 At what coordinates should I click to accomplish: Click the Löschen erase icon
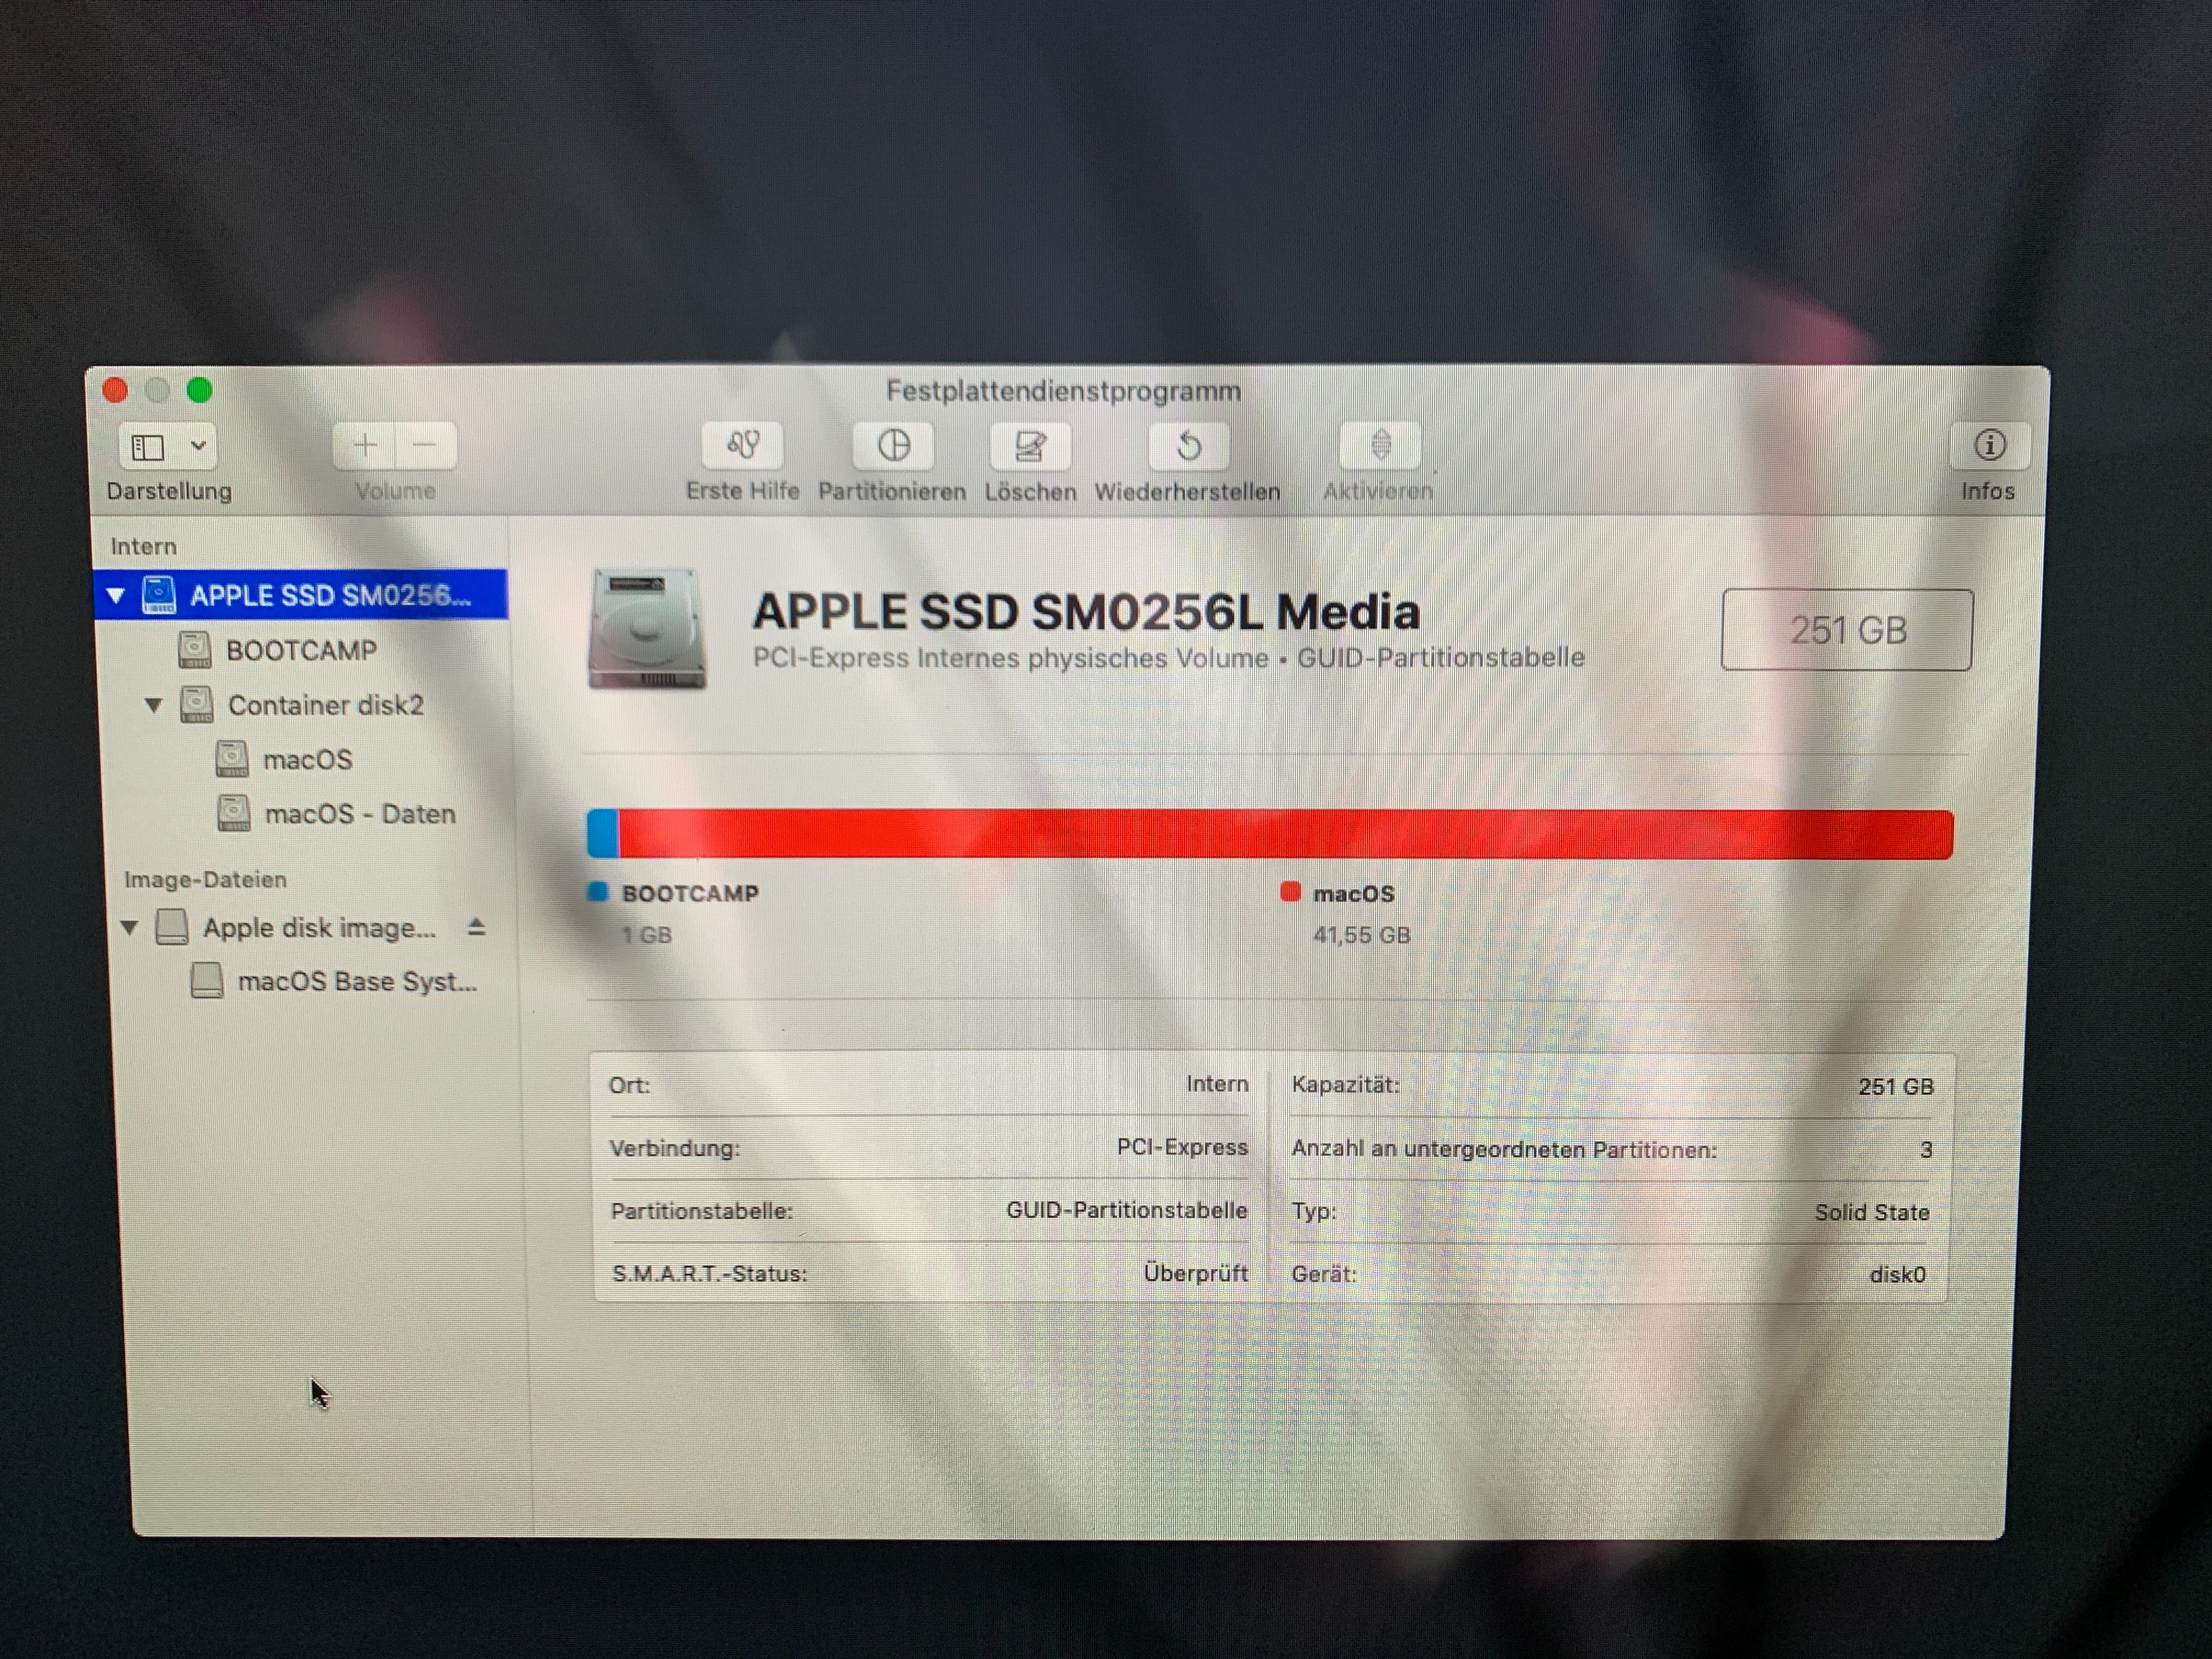click(x=1030, y=446)
